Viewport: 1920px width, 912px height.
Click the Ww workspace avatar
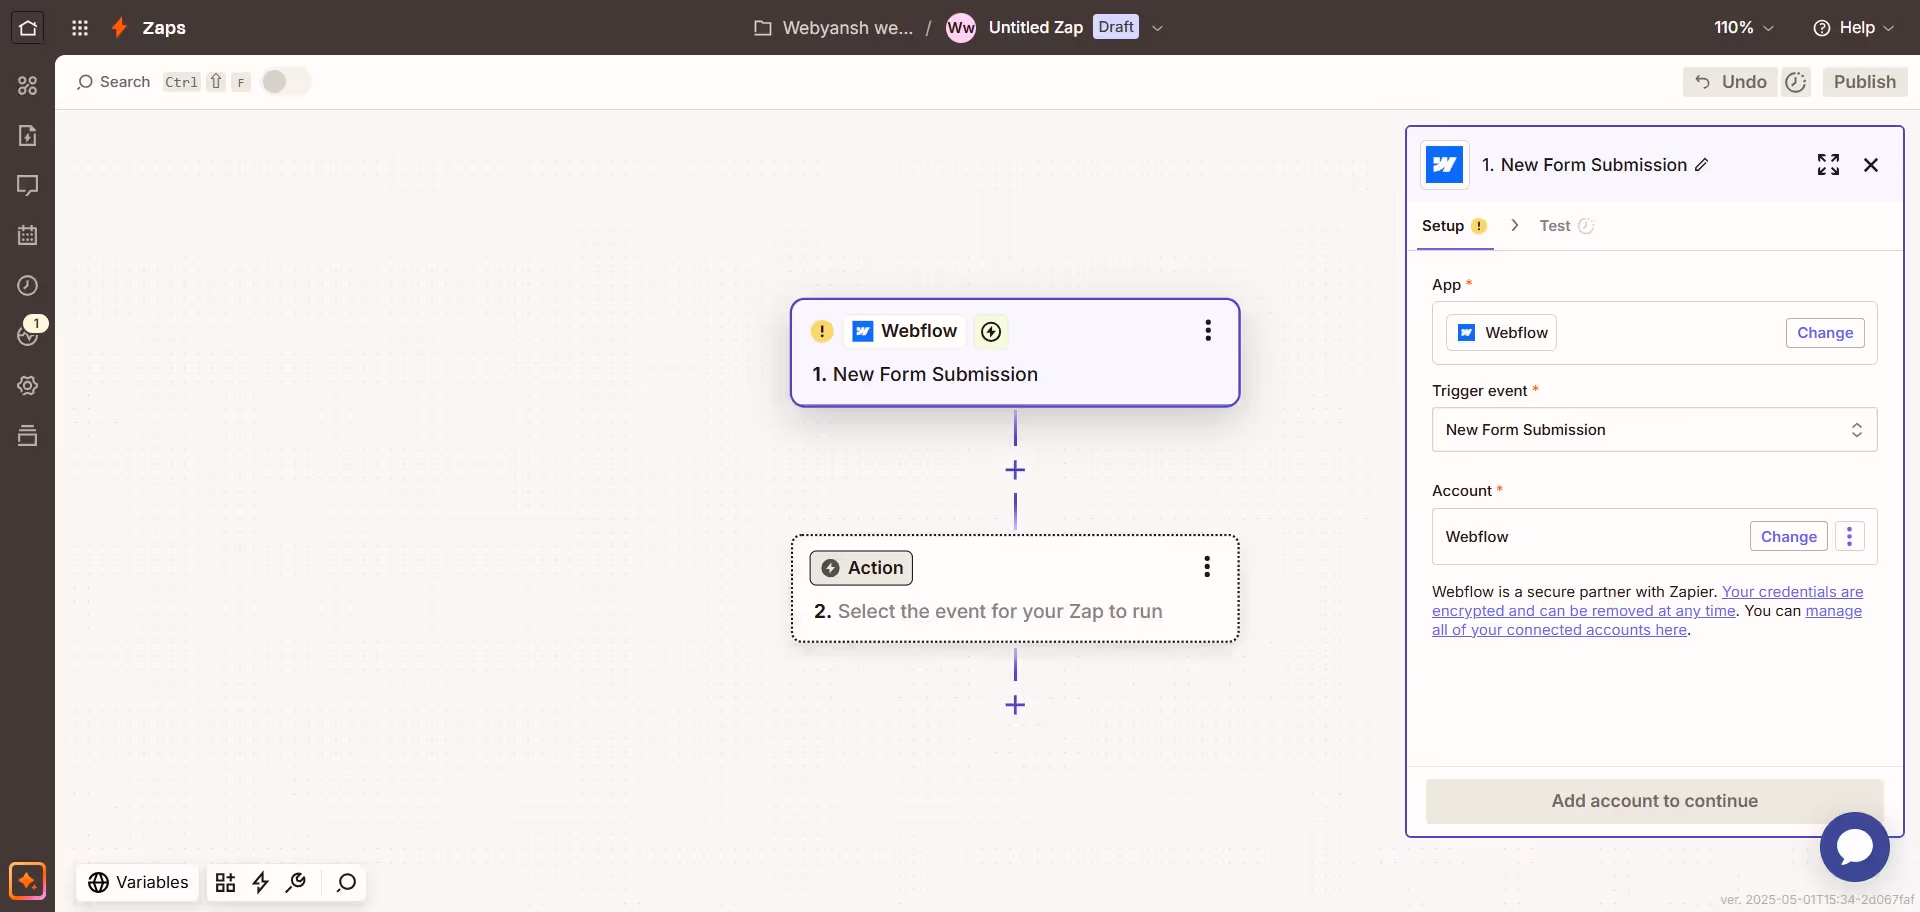pos(961,28)
